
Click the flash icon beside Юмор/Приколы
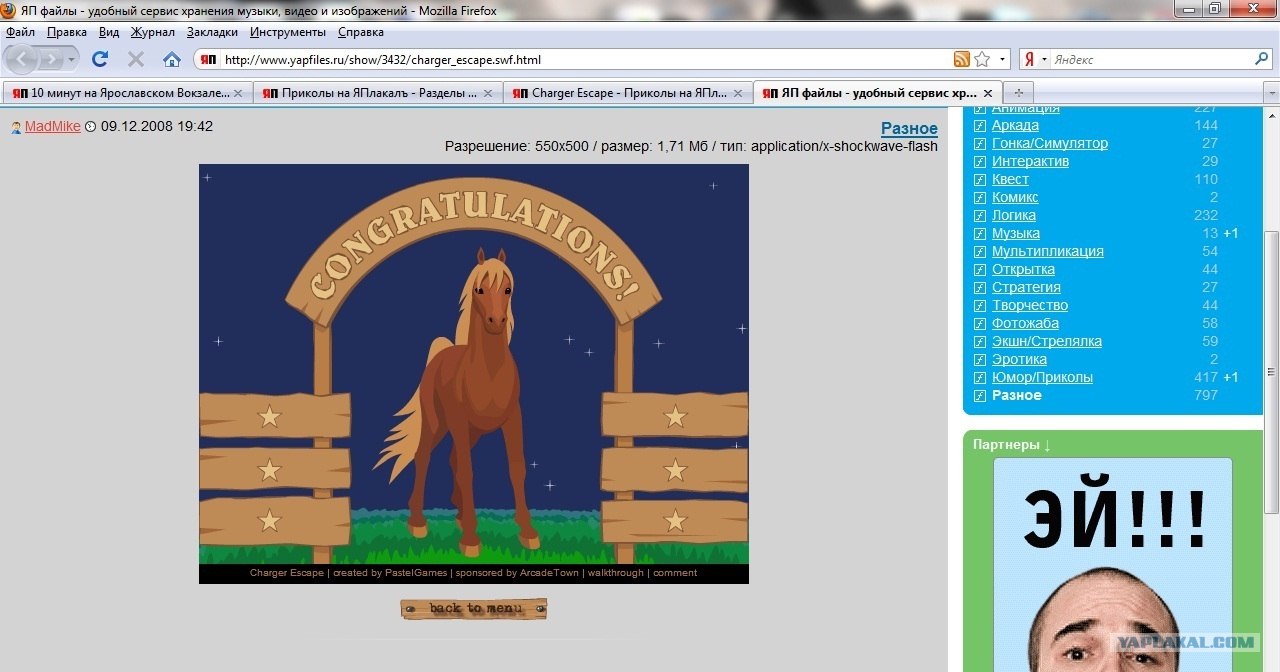pos(980,378)
